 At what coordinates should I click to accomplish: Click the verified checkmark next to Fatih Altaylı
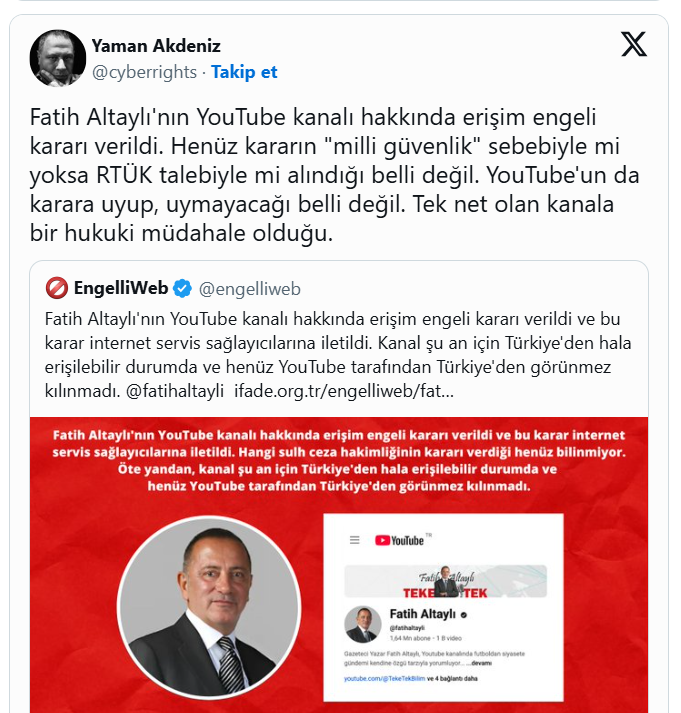pos(464,615)
